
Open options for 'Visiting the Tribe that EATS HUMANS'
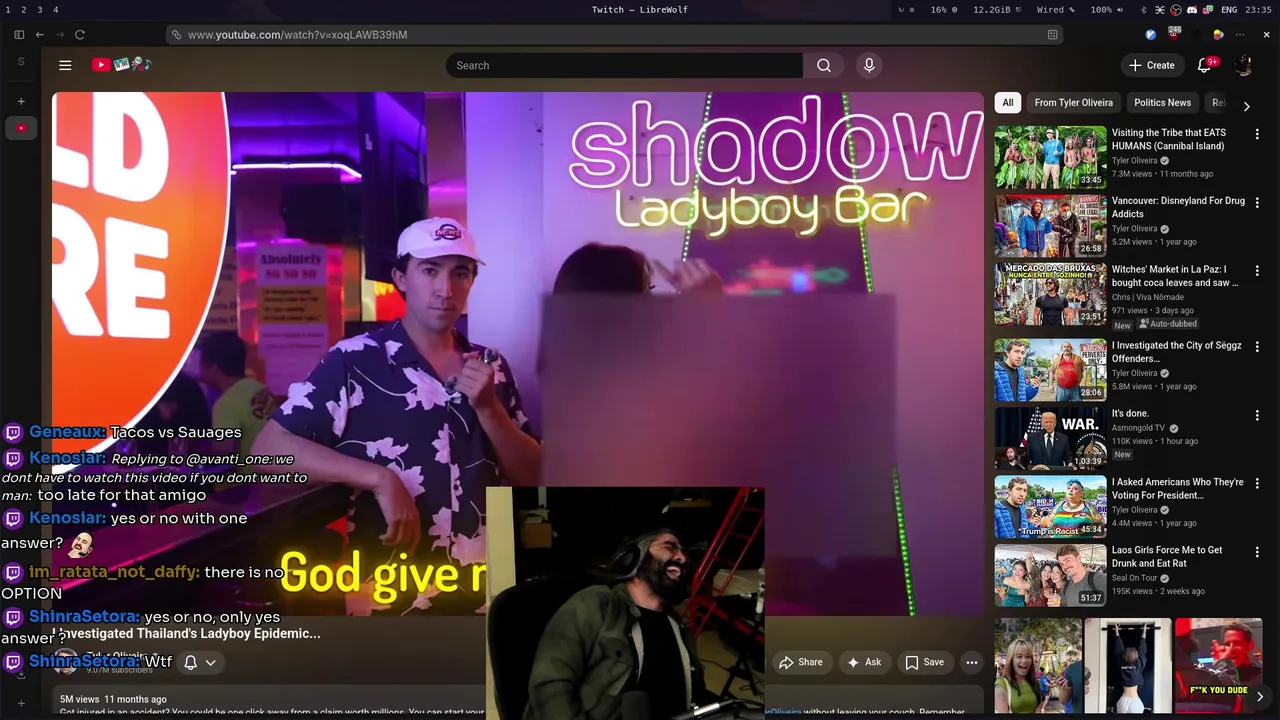pos(1257,134)
